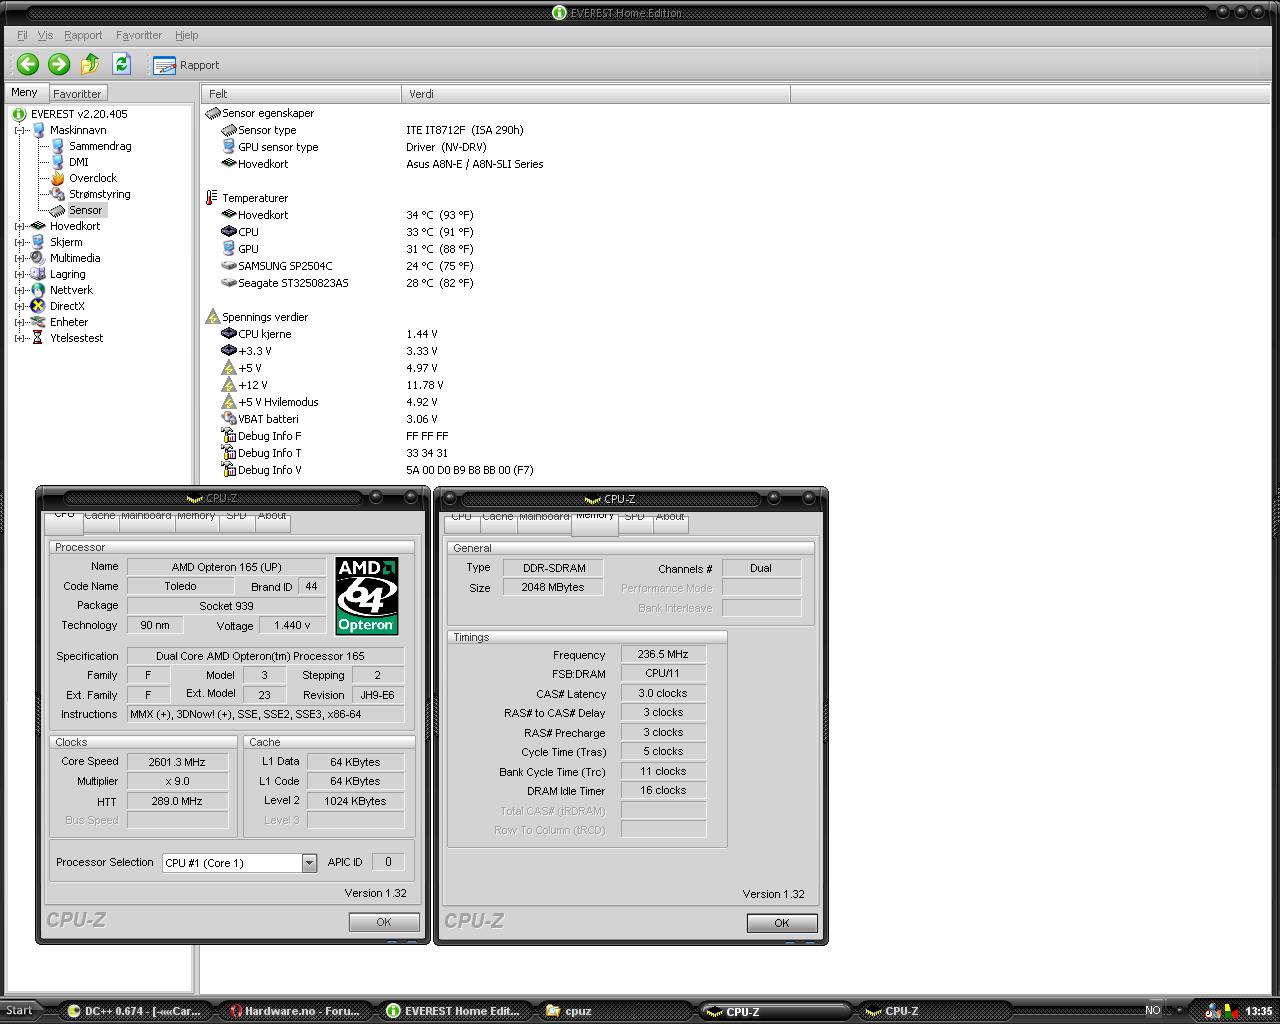Click the Spennings verdier warning icon
Image resolution: width=1280 pixels, height=1024 pixels.
(x=212, y=317)
